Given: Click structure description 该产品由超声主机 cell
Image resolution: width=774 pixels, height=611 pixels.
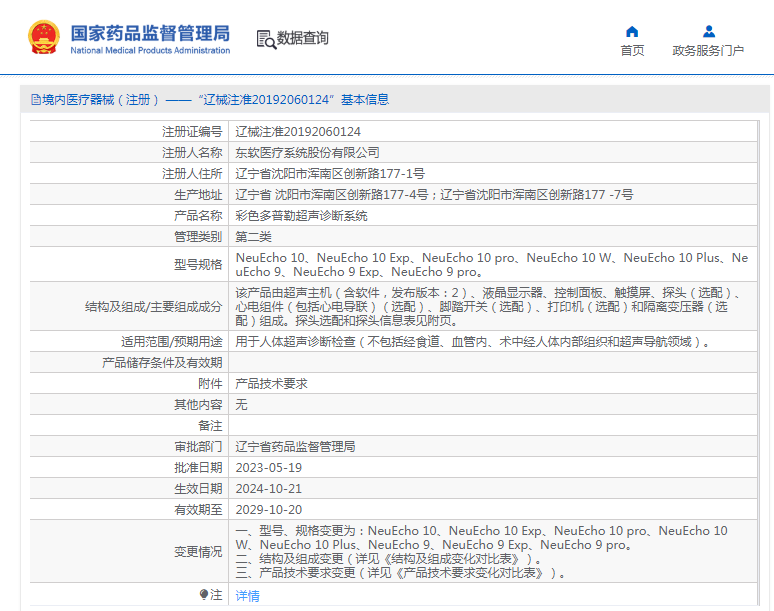Looking at the screenshot, I should pos(493,306).
